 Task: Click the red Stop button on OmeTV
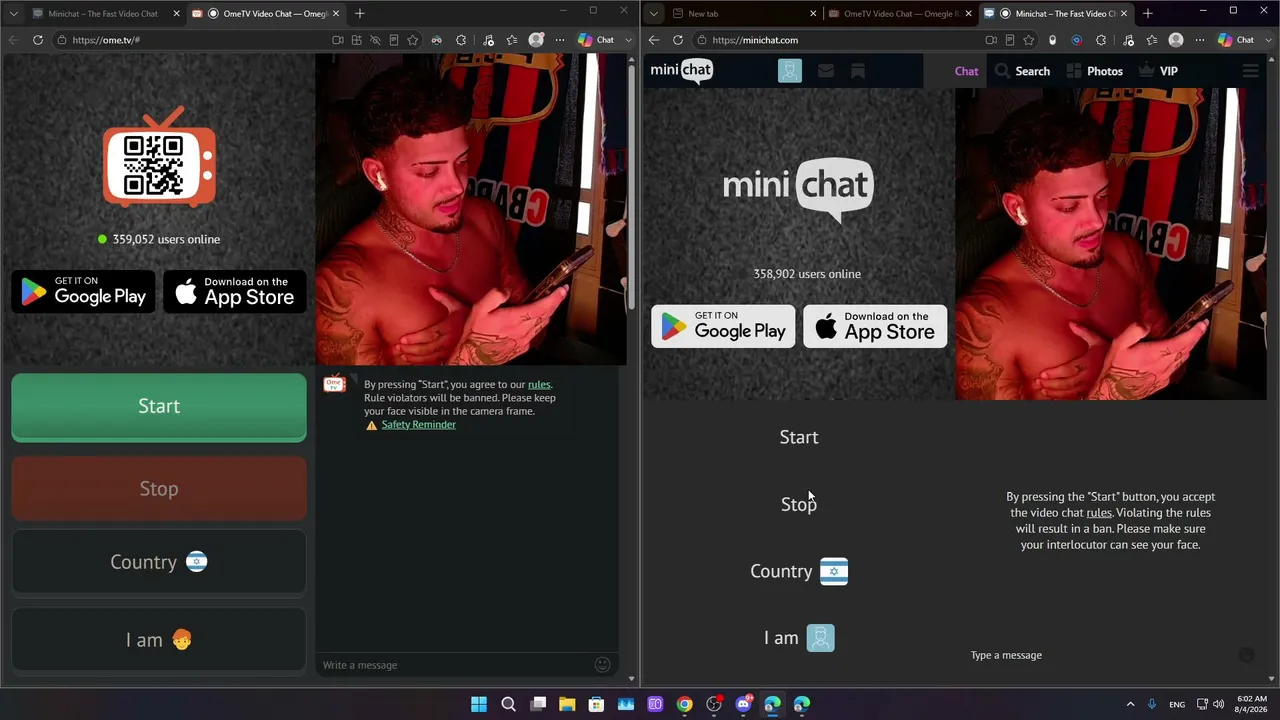click(x=159, y=489)
